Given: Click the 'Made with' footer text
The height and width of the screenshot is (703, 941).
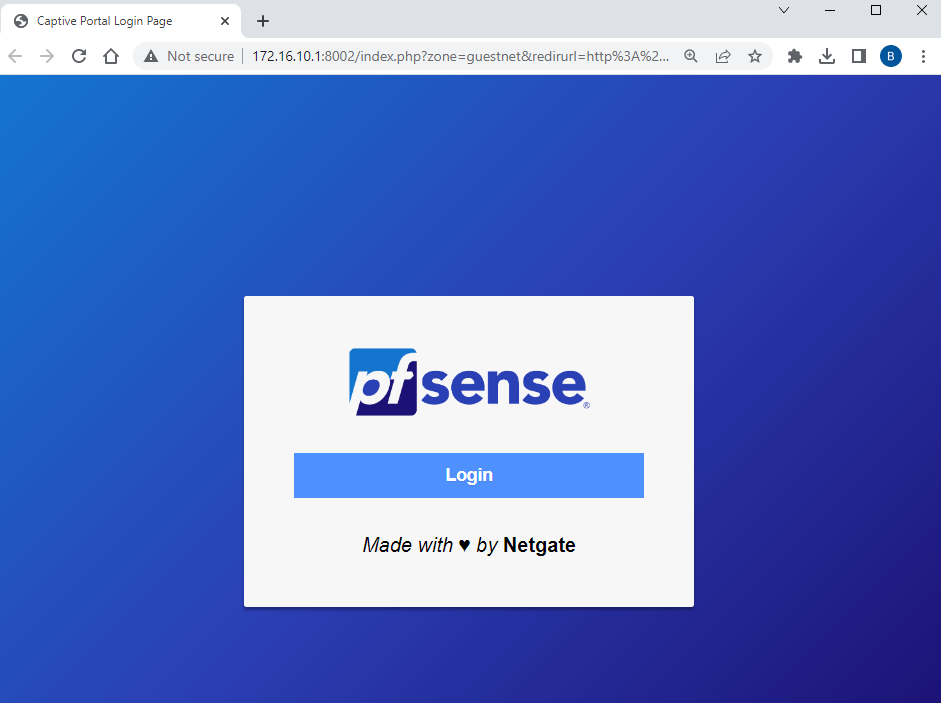Looking at the screenshot, I should 407,545.
